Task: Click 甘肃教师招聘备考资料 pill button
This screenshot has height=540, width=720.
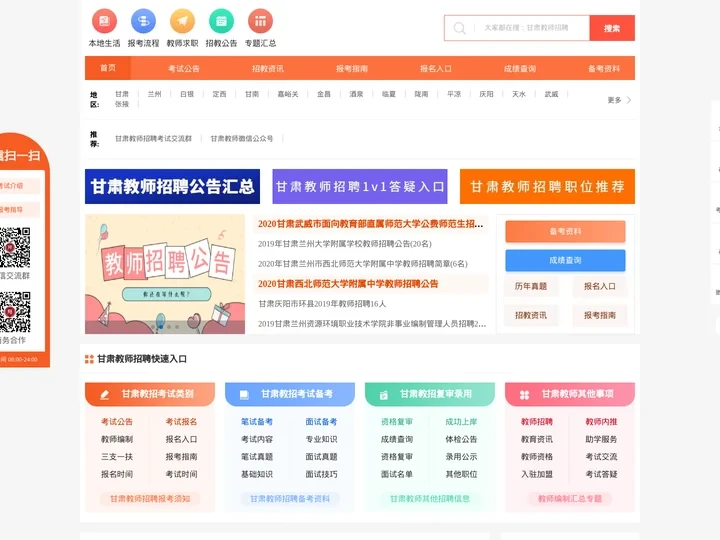Action: 290,499
